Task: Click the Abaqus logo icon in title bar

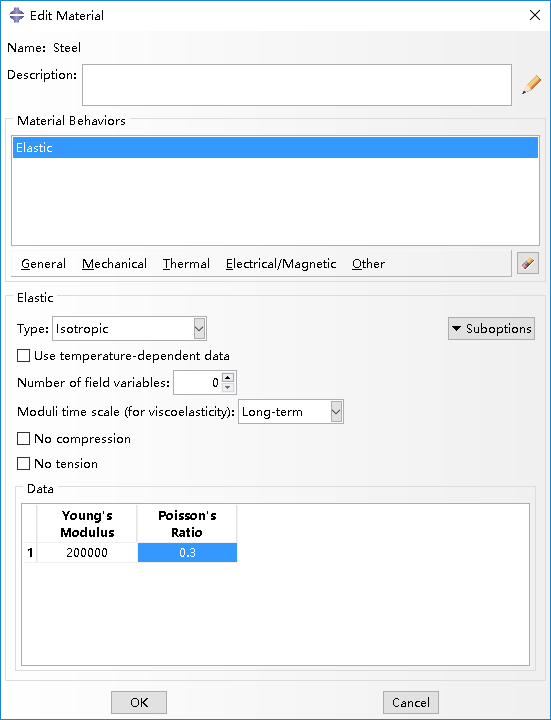Action: pyautogui.click(x=17, y=15)
